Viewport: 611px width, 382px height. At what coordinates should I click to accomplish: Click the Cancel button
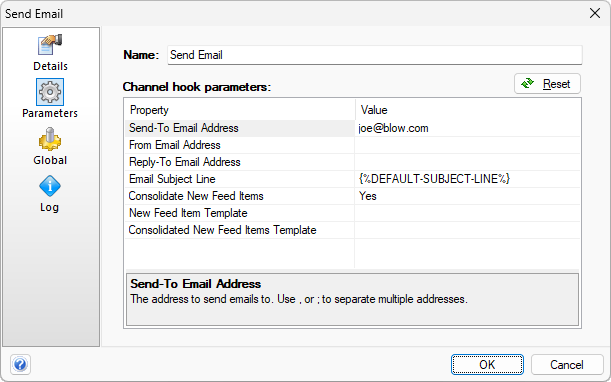tap(567, 365)
